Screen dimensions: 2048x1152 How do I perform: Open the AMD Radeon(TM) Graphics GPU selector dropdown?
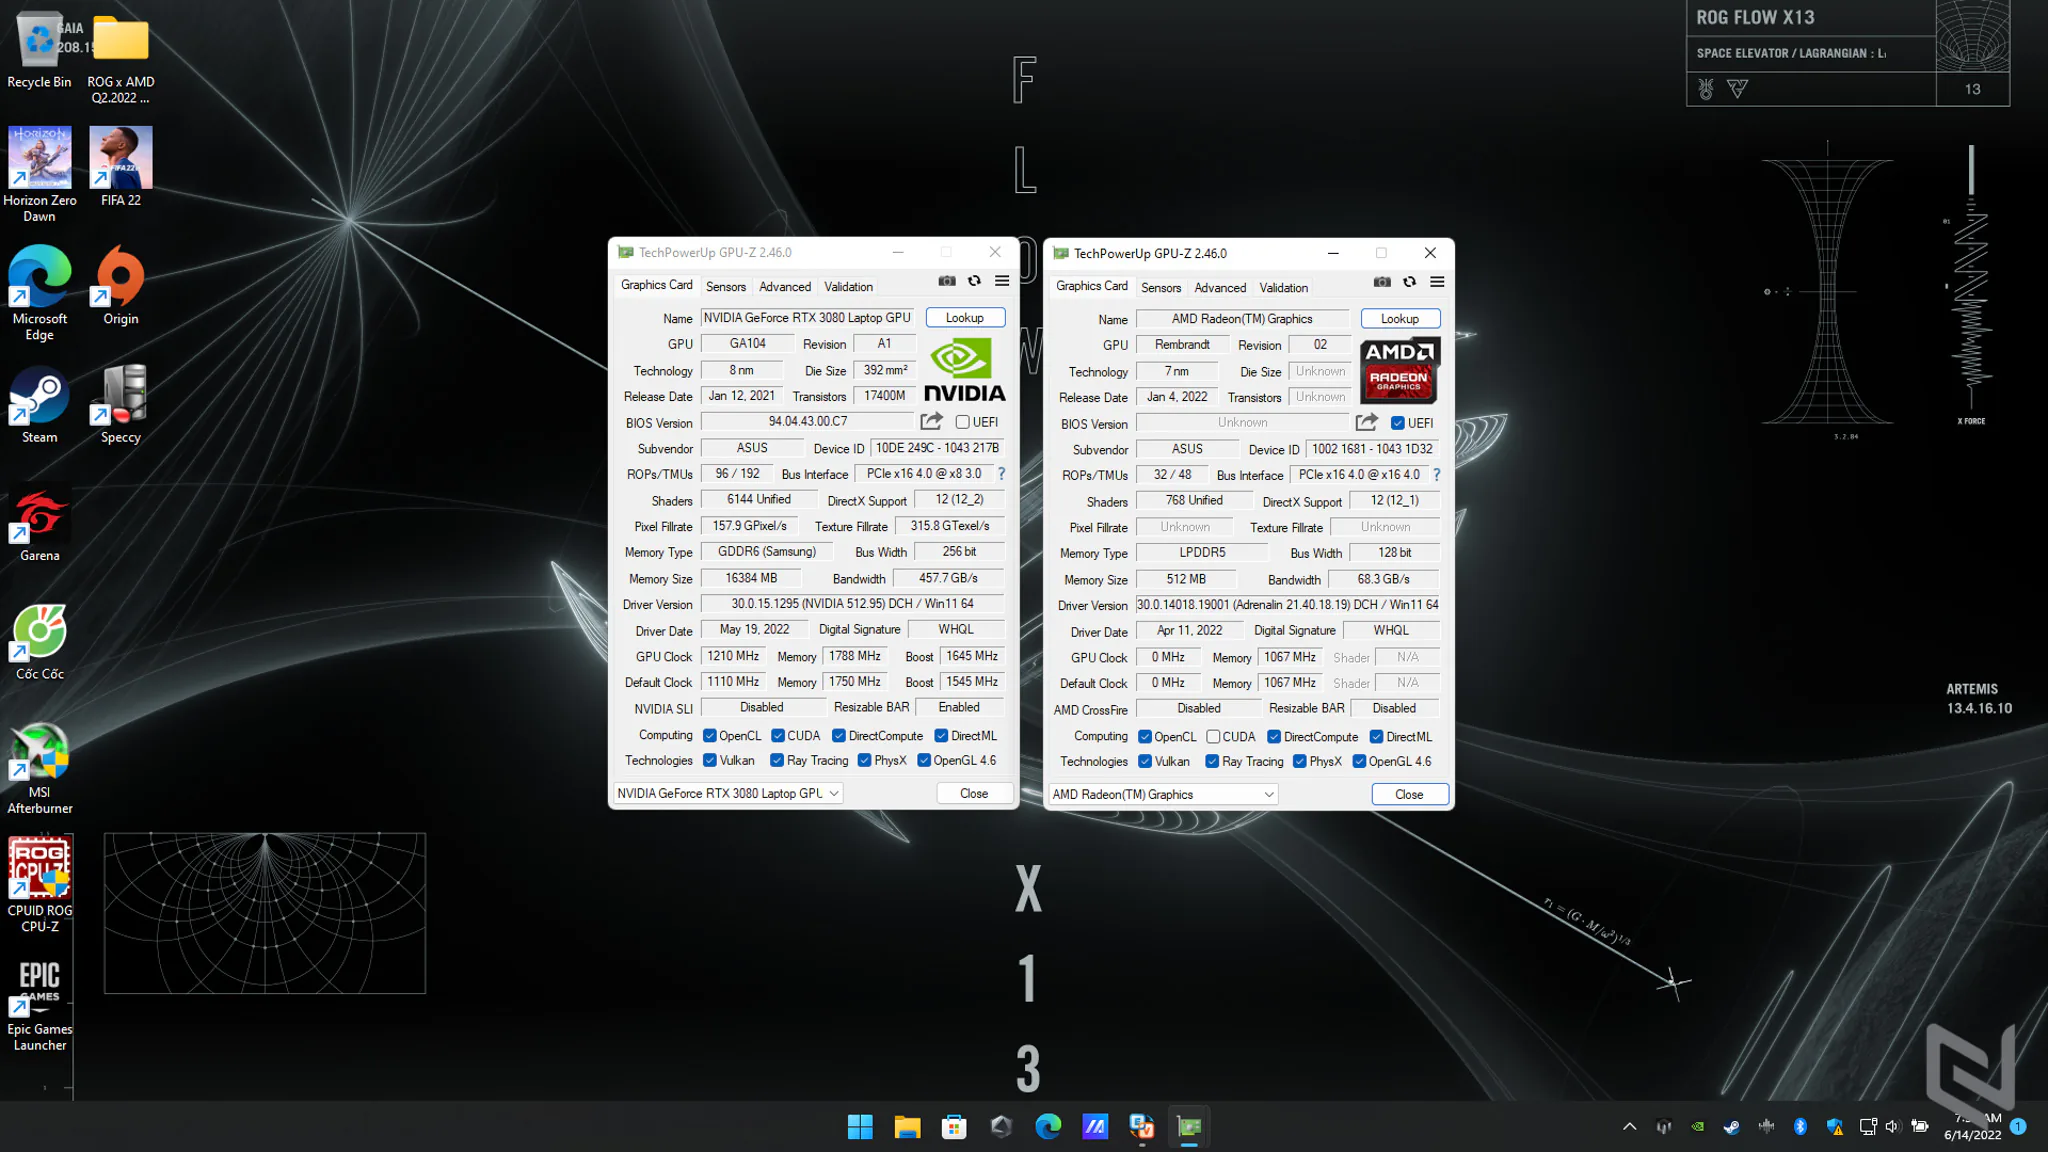[1163, 794]
